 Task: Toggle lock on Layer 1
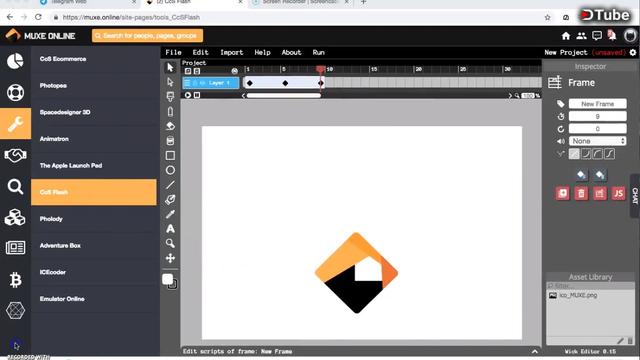point(195,83)
